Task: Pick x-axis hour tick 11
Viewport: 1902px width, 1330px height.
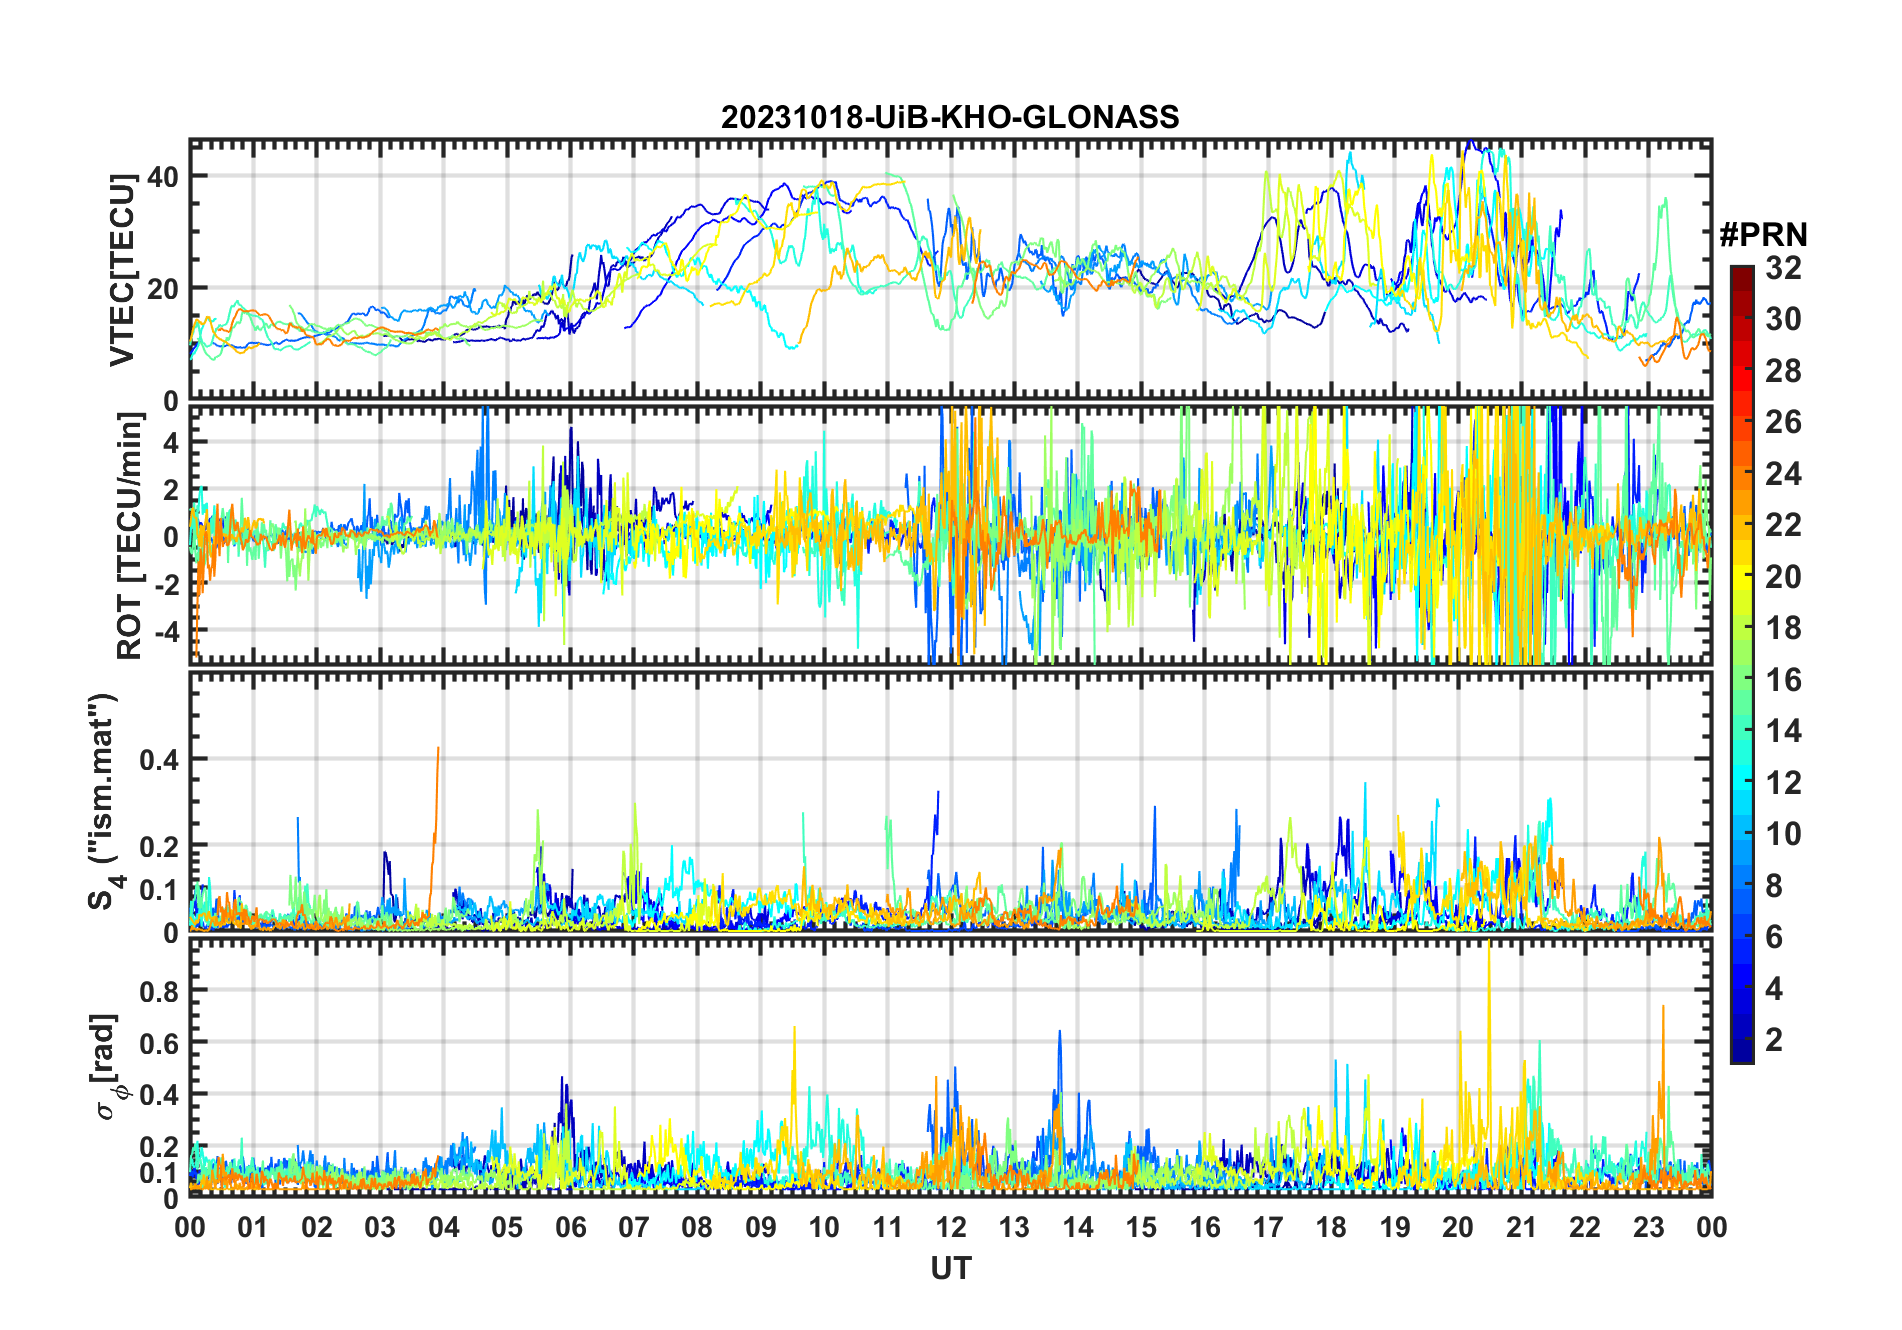Action: coord(888,1227)
